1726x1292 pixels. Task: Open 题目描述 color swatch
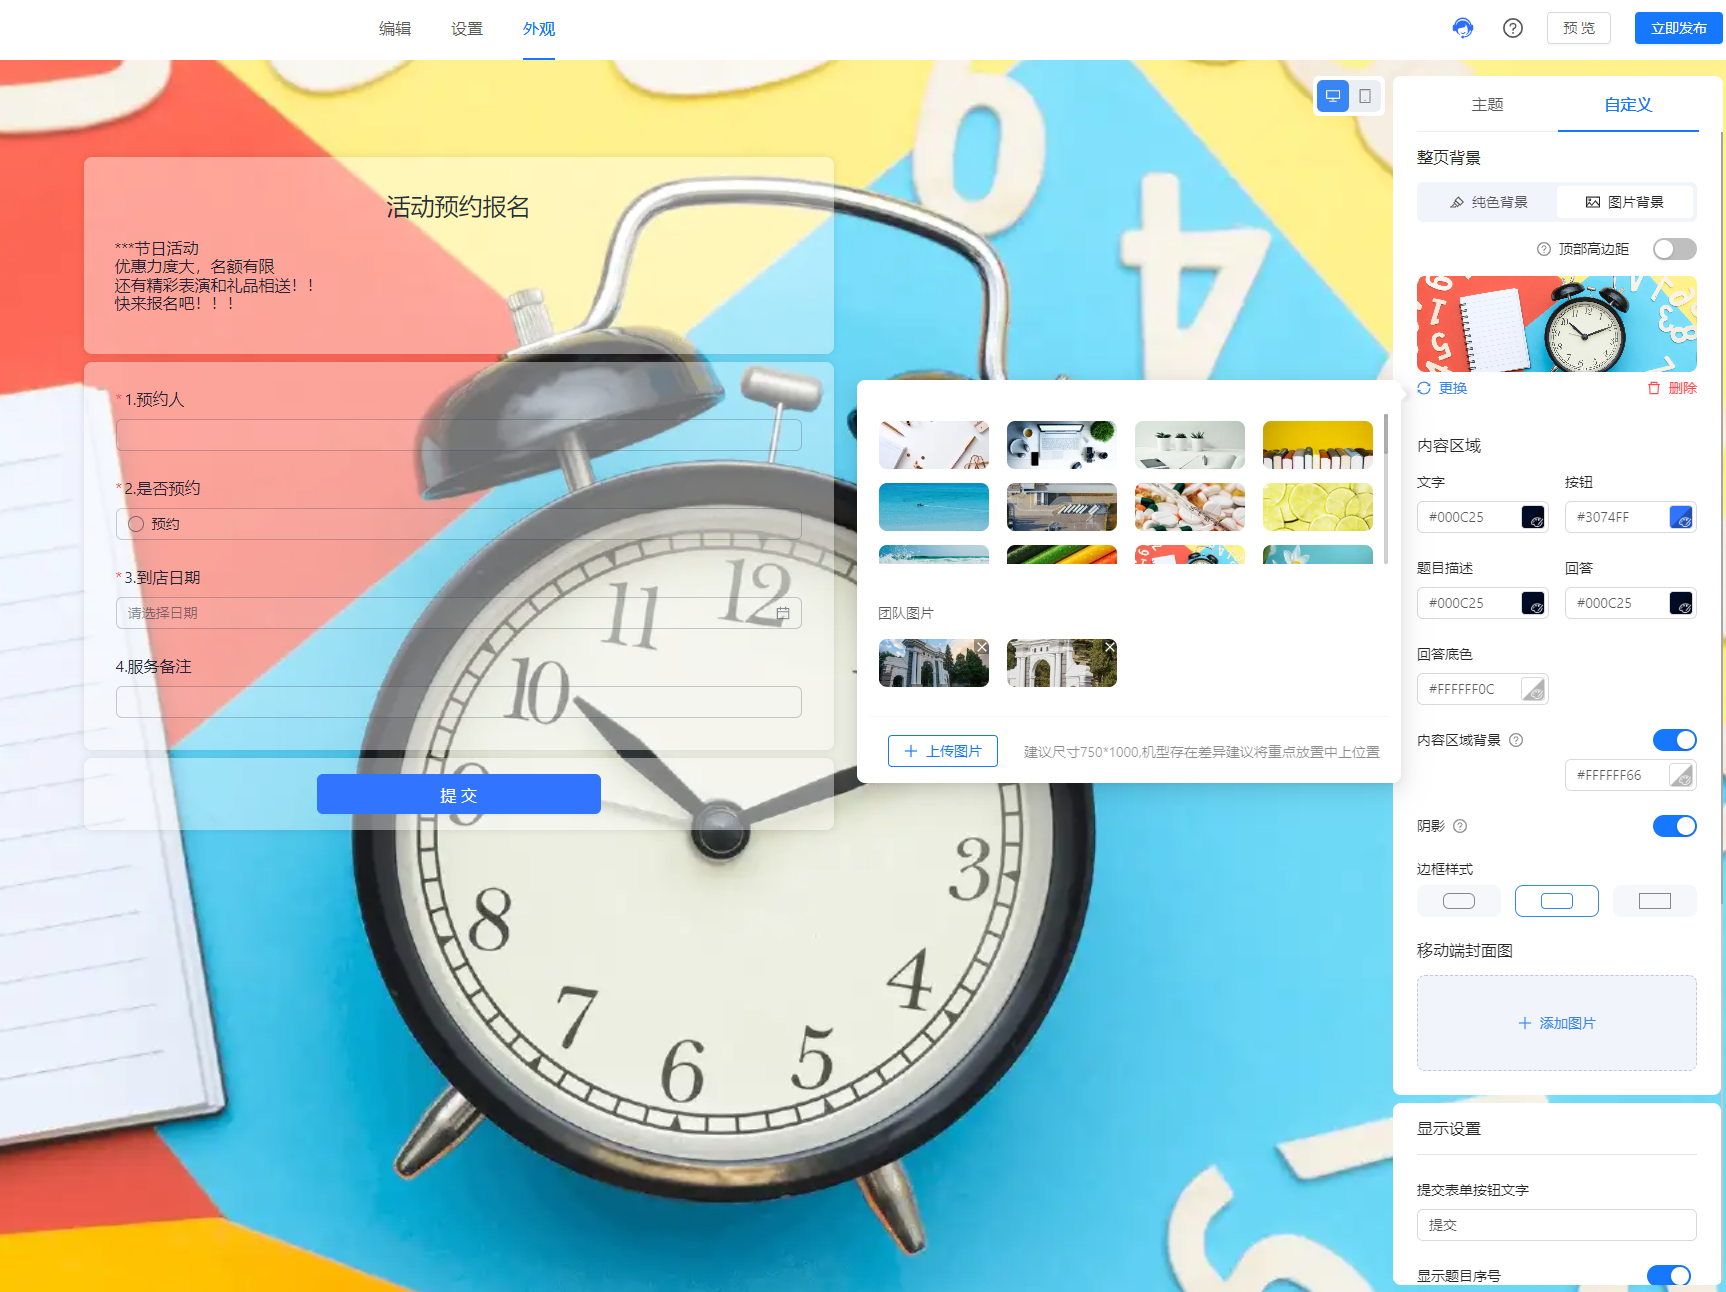click(1533, 603)
